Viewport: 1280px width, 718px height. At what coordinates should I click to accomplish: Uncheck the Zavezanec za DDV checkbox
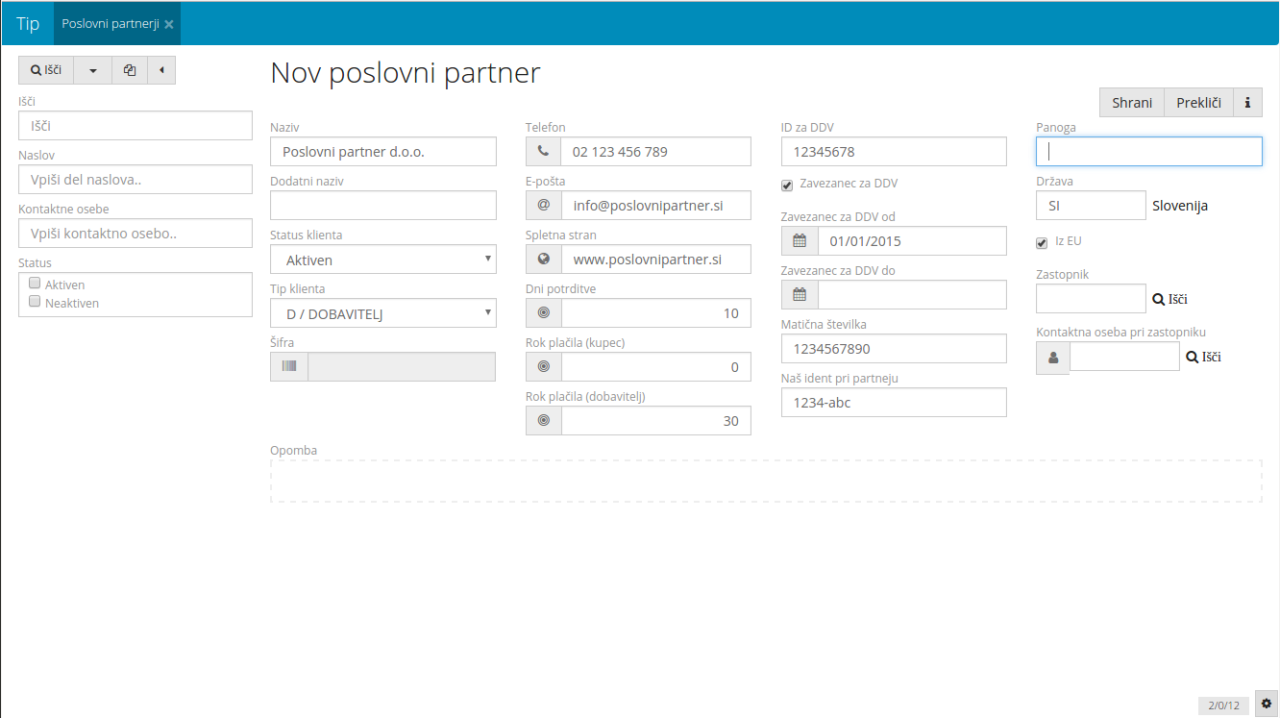coord(787,185)
